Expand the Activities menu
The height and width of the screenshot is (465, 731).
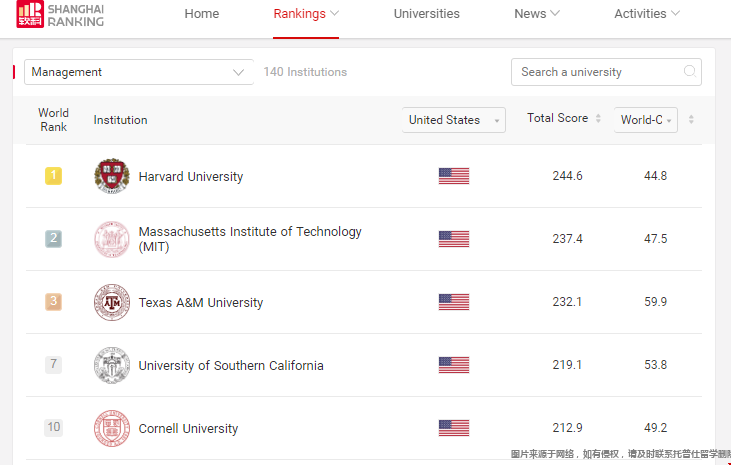pos(647,14)
